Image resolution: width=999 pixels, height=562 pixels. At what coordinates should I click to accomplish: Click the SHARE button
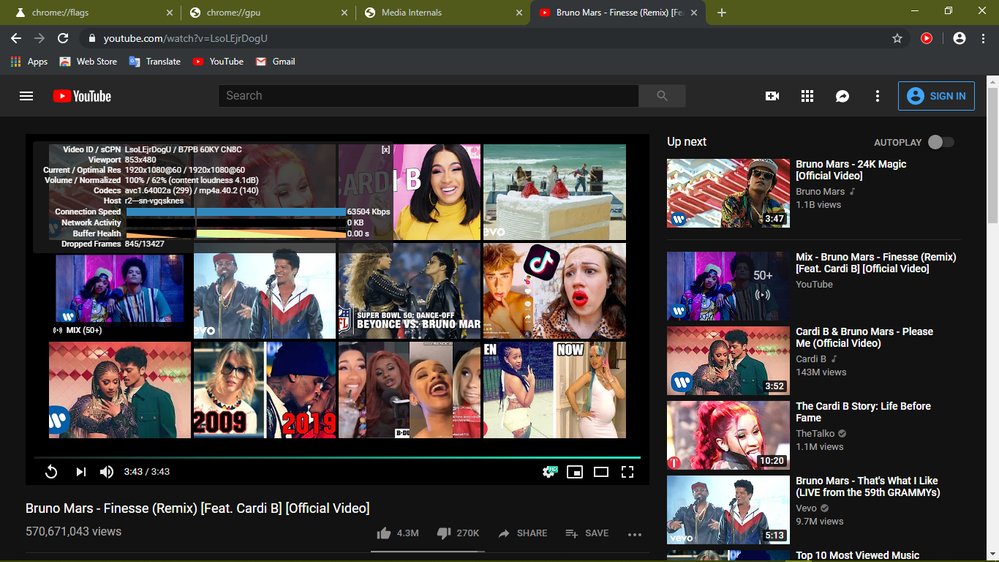coord(522,533)
